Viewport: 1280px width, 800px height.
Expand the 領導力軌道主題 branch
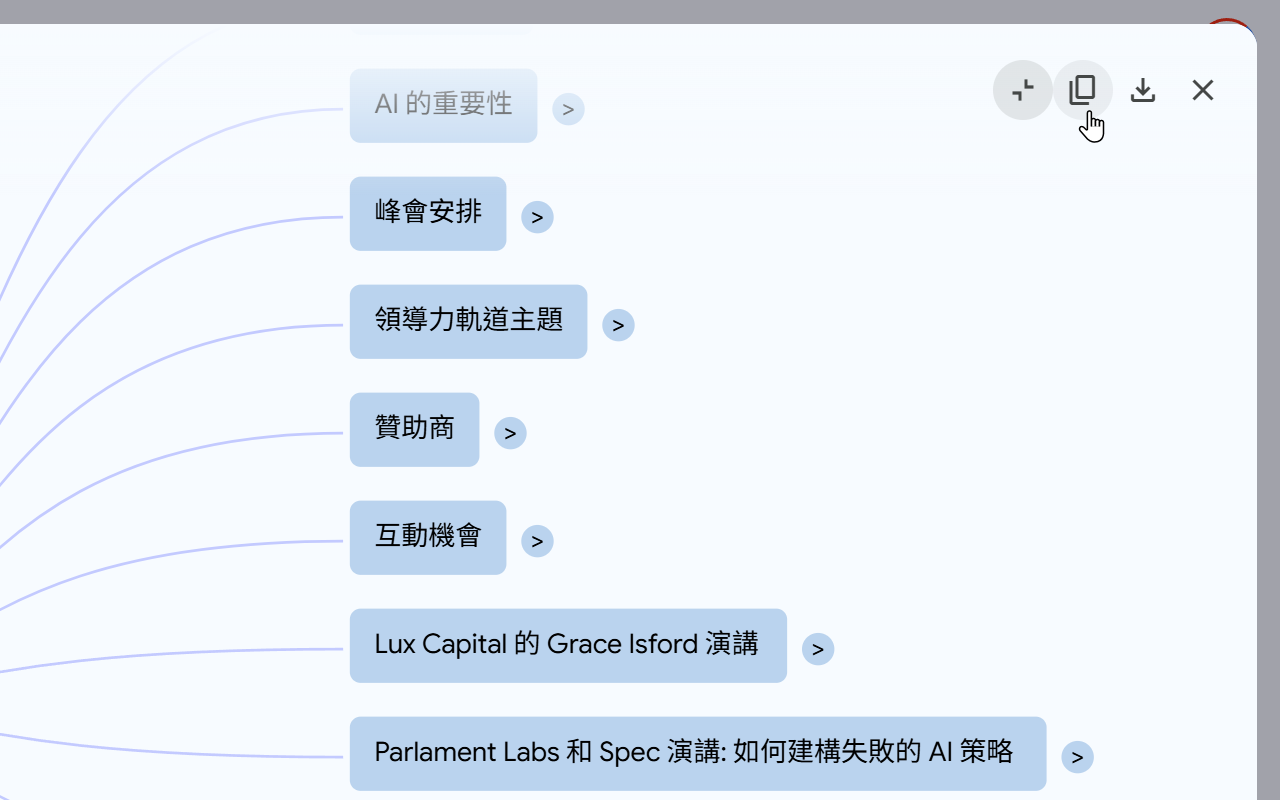pyautogui.click(x=618, y=324)
